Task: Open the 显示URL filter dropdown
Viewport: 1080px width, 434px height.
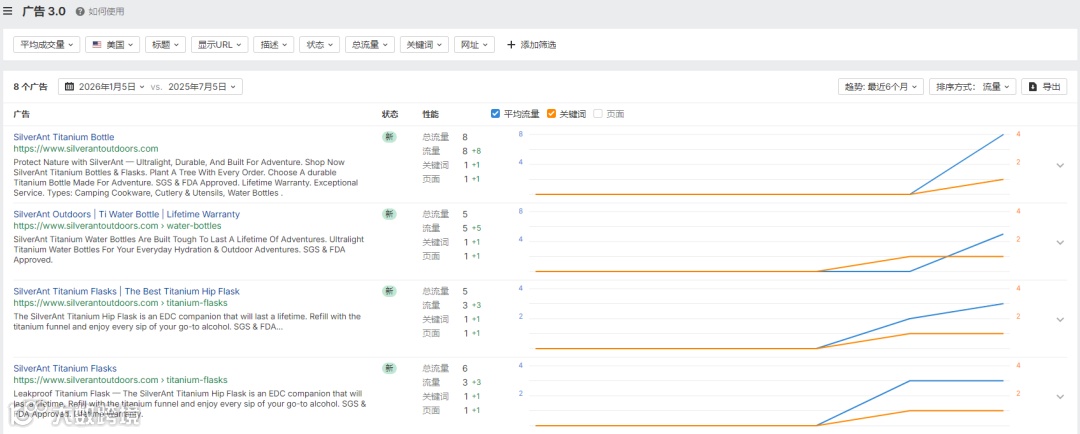Action: pyautogui.click(x=219, y=45)
